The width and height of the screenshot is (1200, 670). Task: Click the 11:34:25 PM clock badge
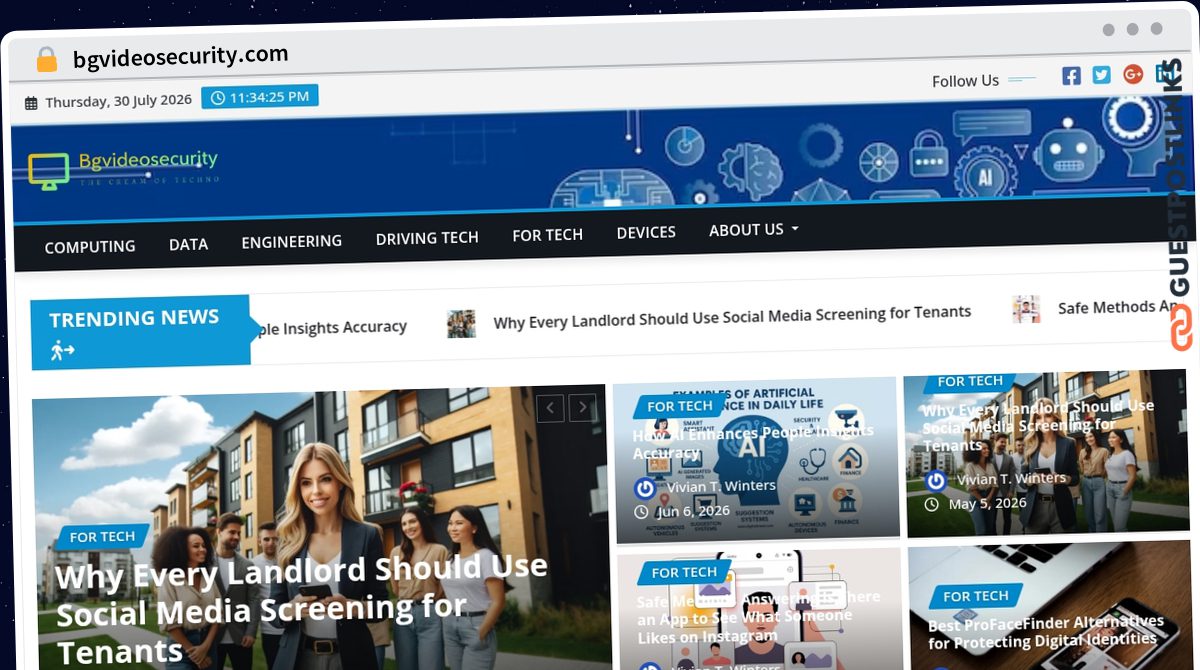[x=260, y=97]
